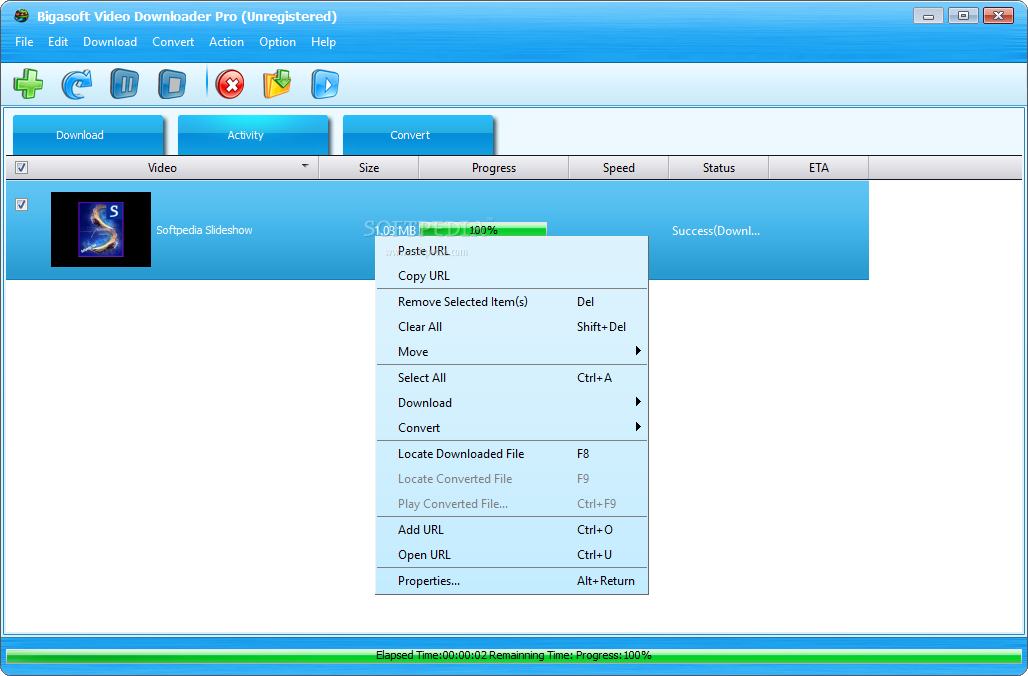Stop the download with the stop icon

pyautogui.click(x=172, y=83)
